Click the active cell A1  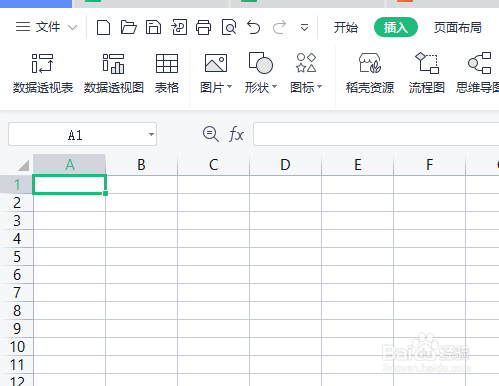[69, 184]
